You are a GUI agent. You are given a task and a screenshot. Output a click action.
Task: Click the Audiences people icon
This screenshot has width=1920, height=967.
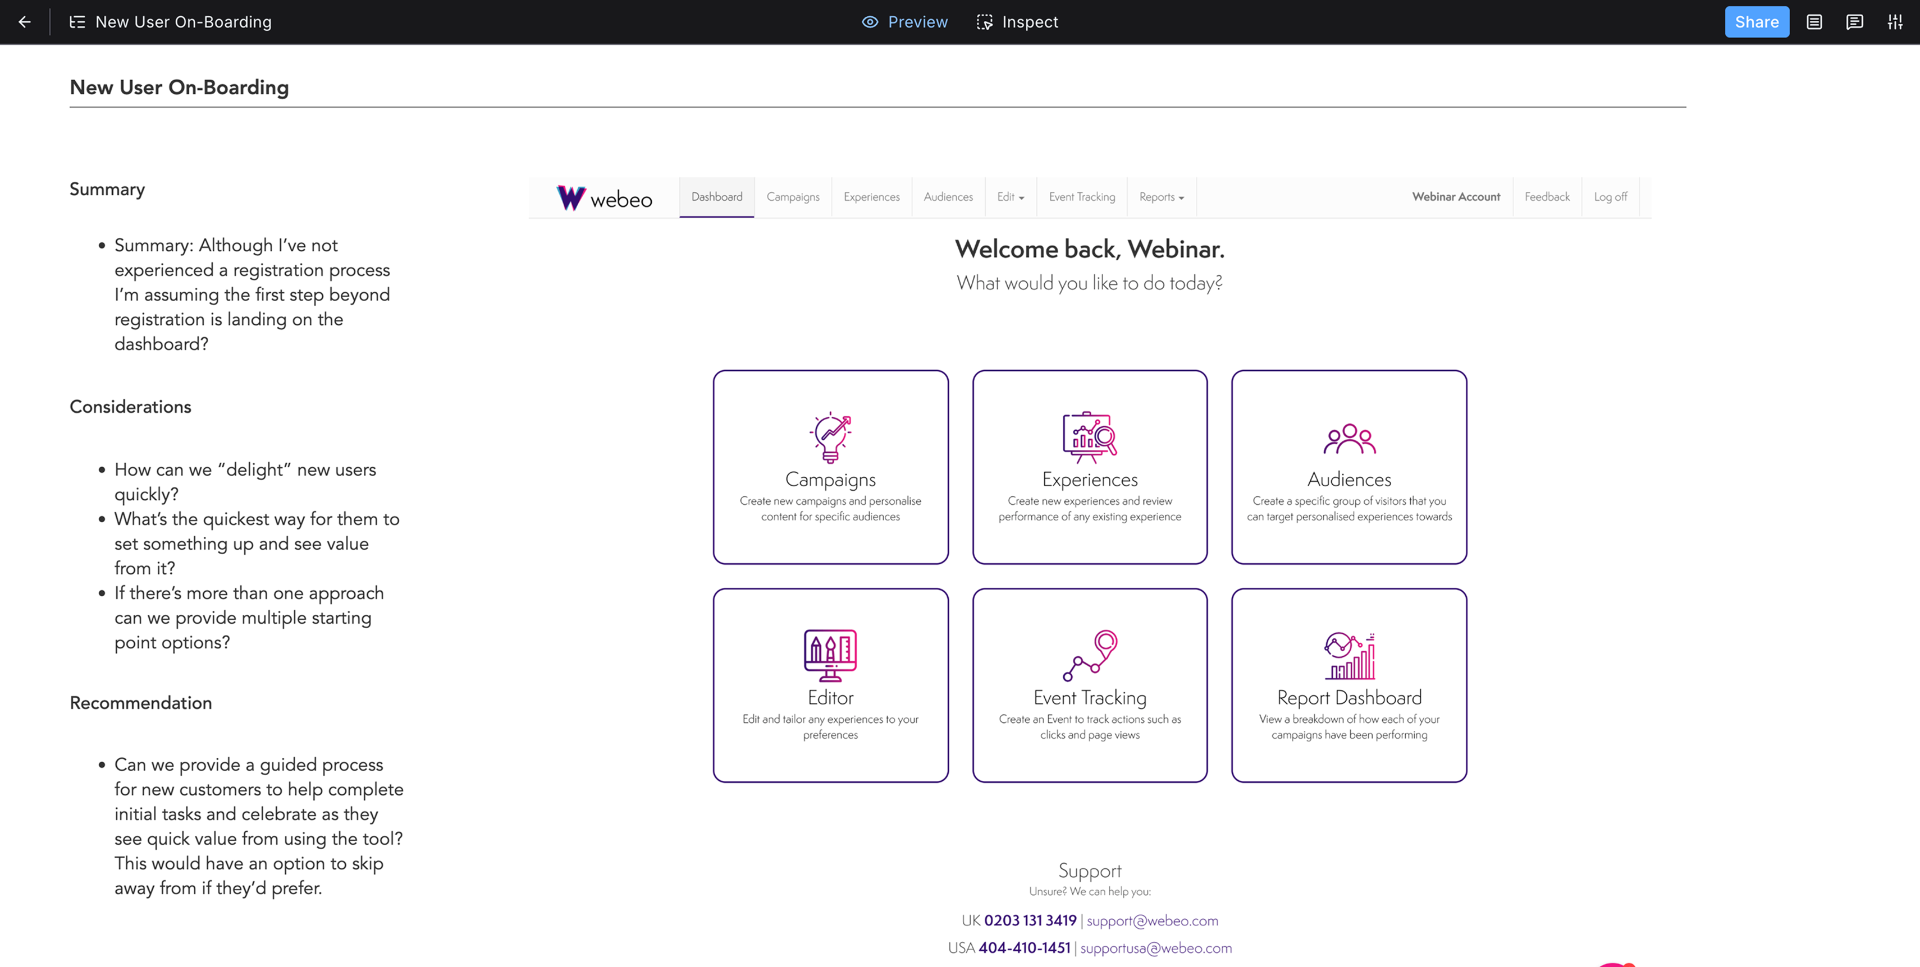coord(1349,439)
